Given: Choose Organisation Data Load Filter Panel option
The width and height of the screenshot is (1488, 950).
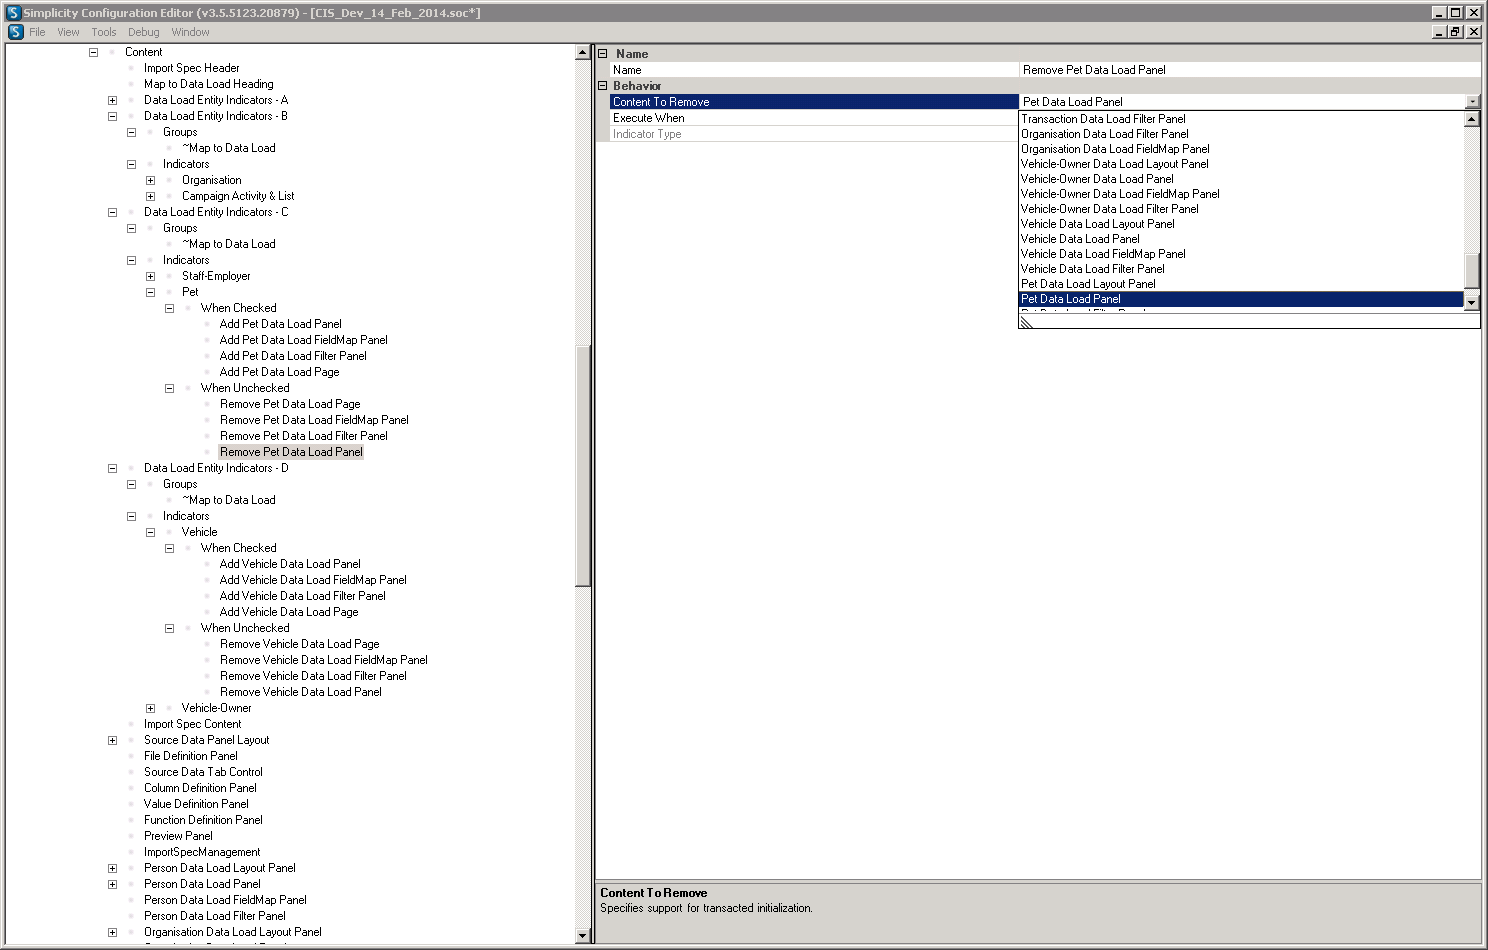Looking at the screenshot, I should 1241,134.
